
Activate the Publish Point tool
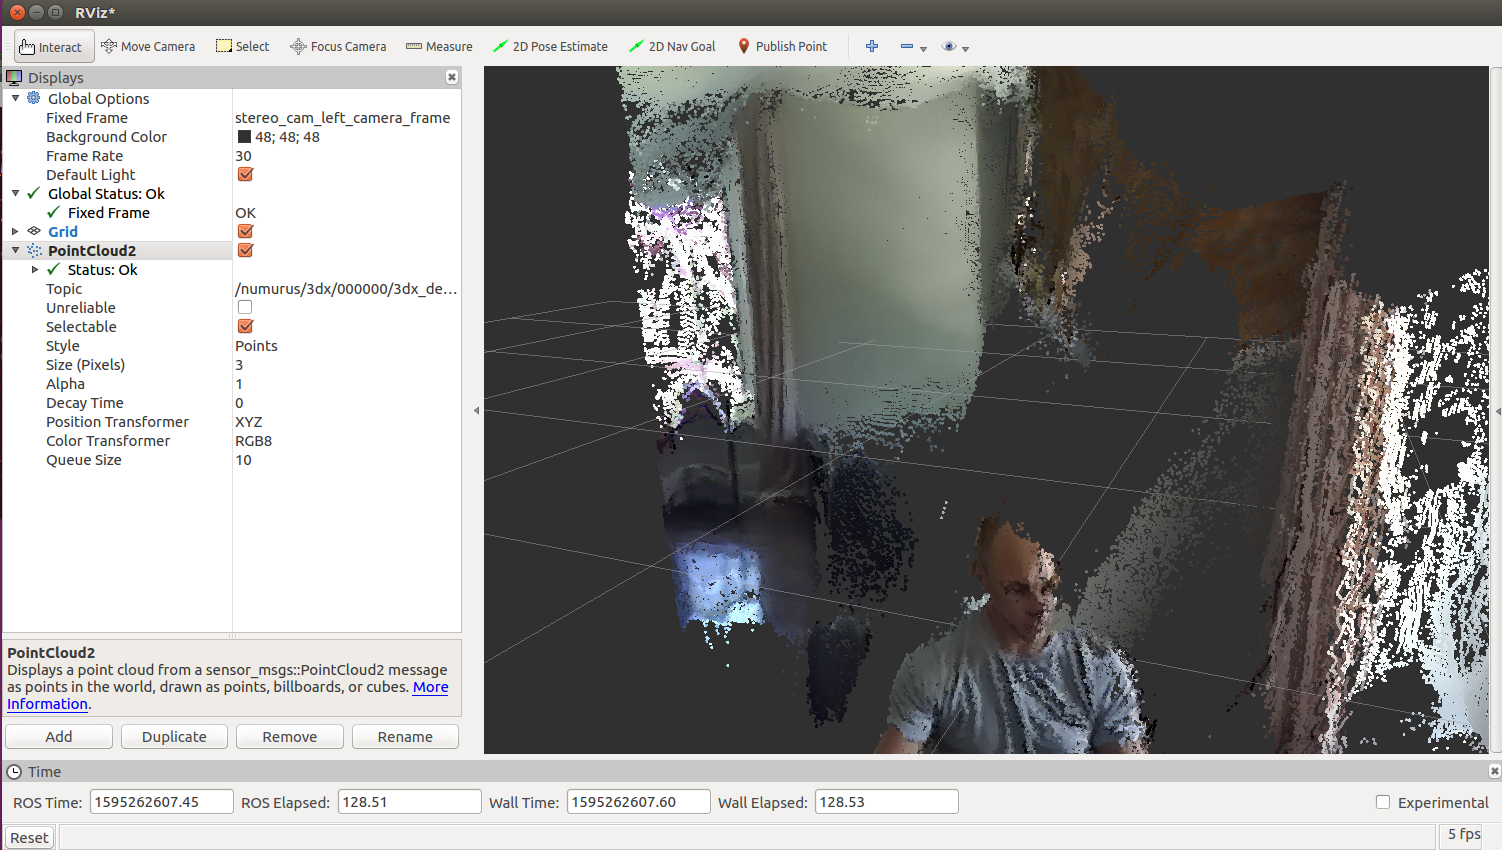tap(782, 47)
